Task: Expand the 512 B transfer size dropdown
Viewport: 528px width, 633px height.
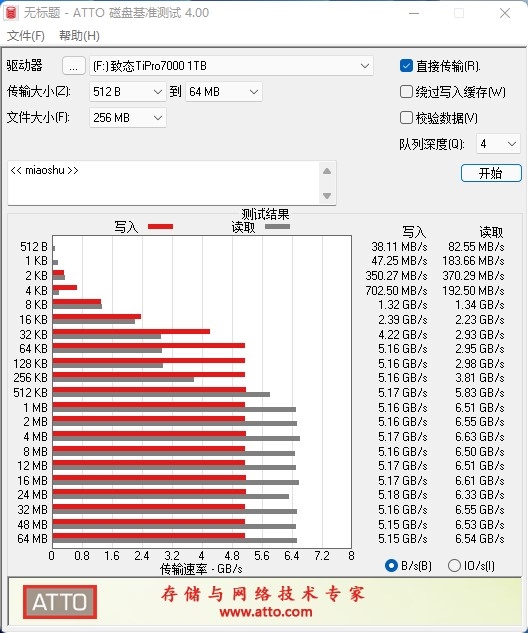Action: coord(128,92)
